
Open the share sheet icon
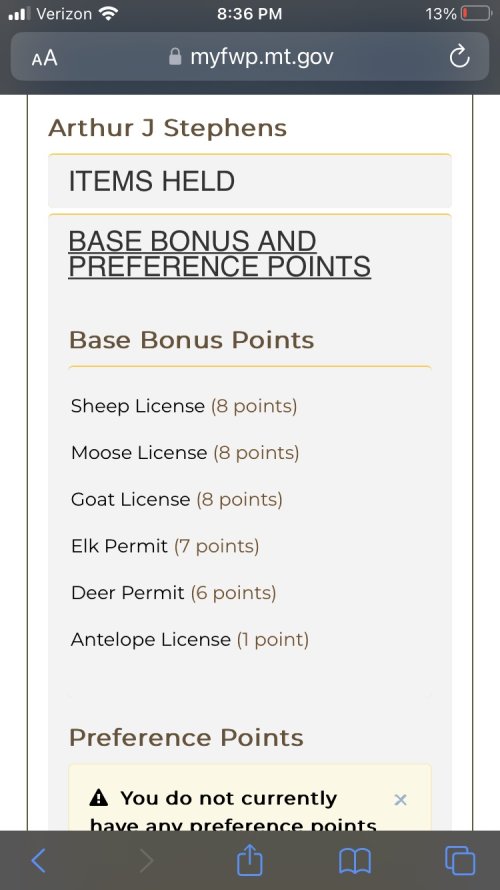click(250, 859)
